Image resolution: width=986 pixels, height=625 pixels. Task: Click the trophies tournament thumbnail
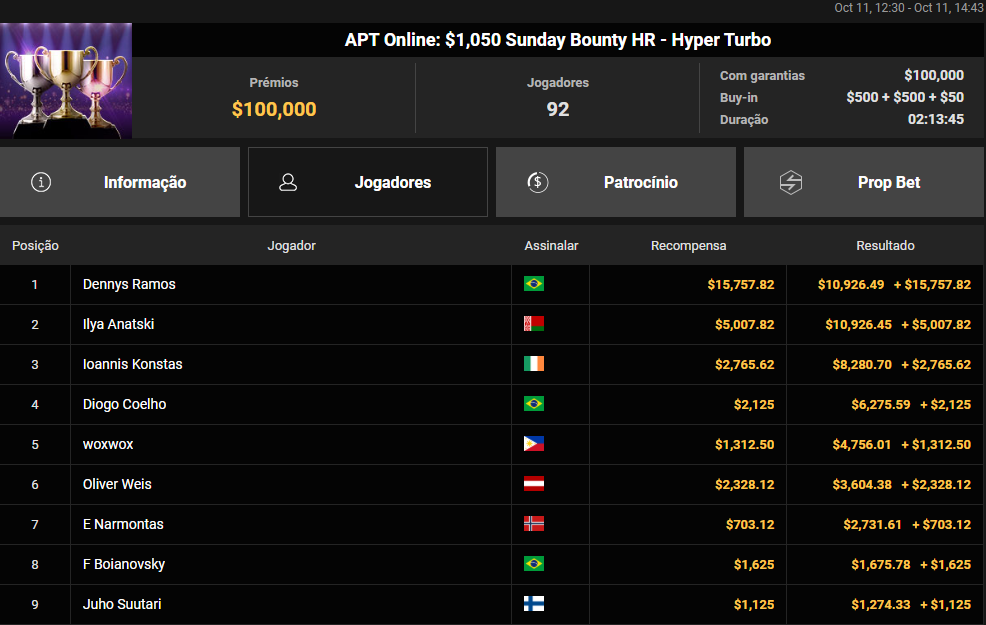click(66, 80)
